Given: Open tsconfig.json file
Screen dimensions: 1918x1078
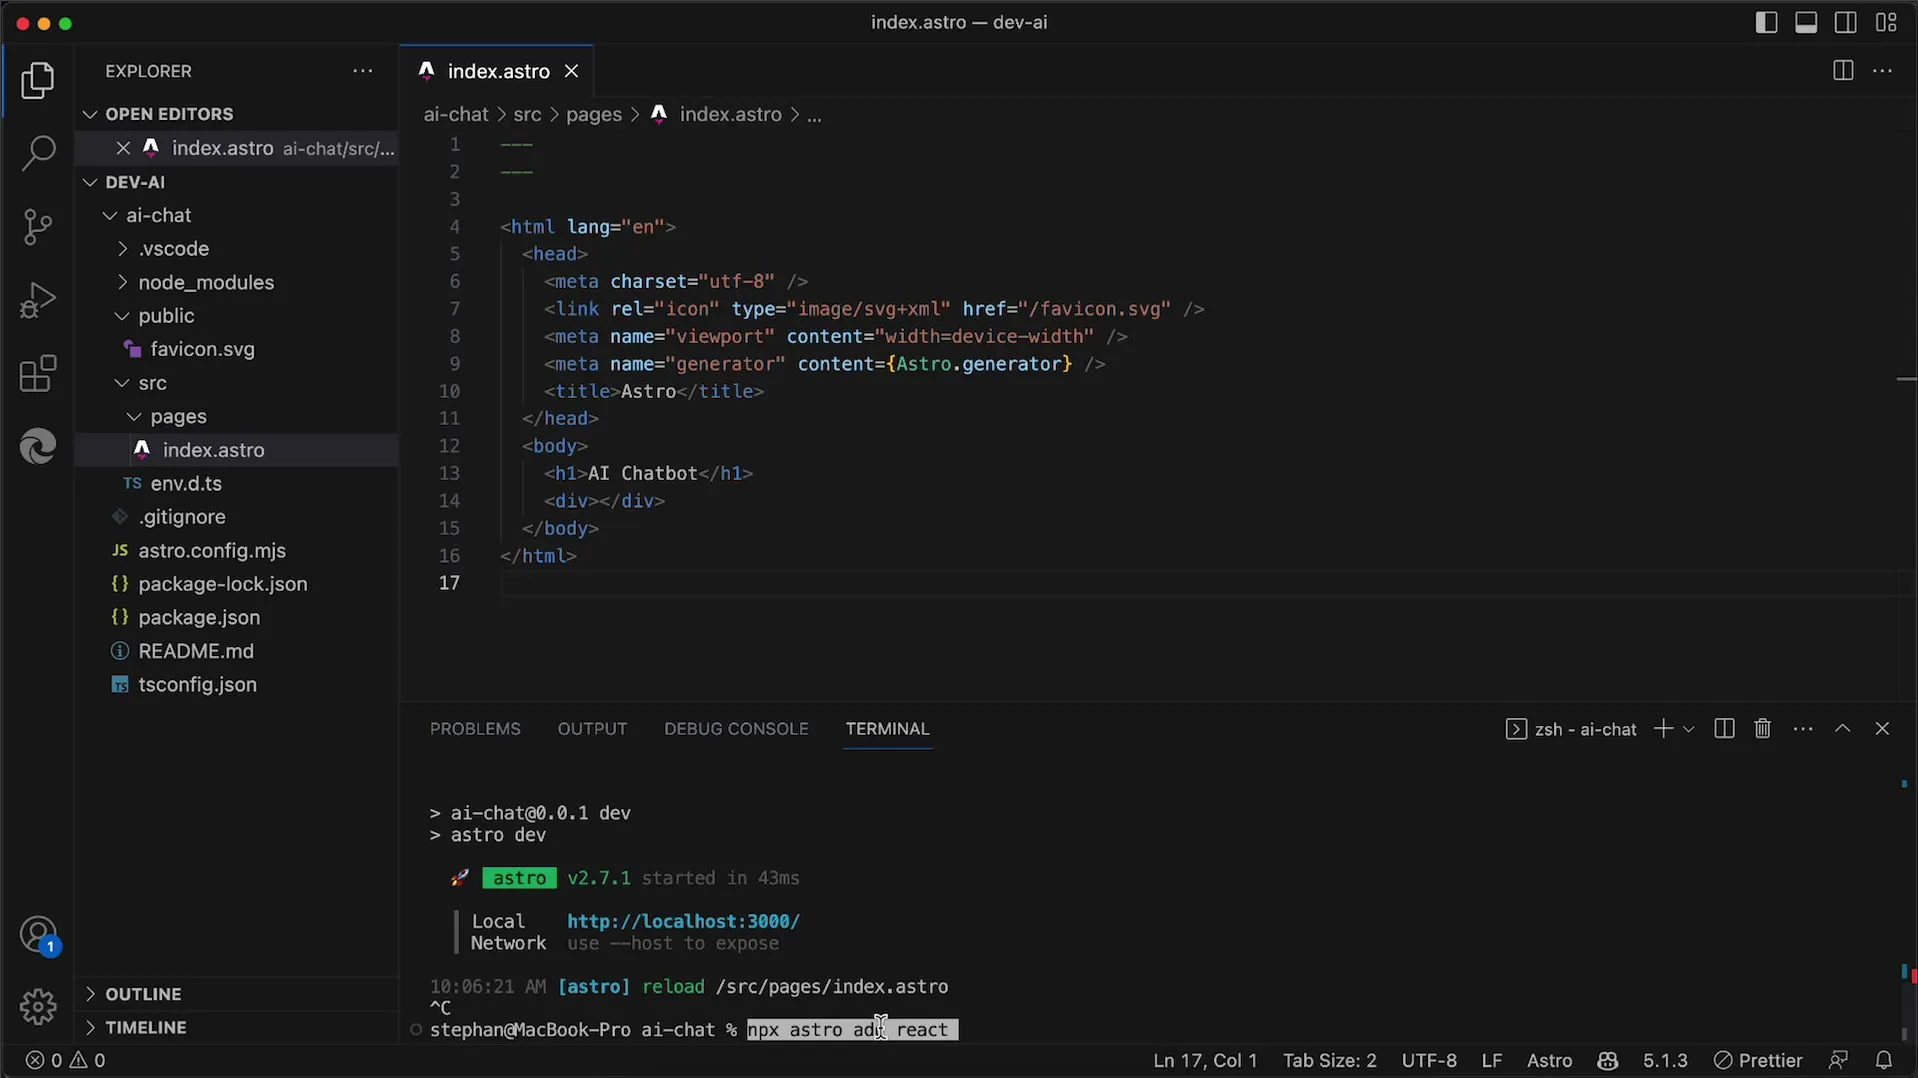Looking at the screenshot, I should 236,685.
